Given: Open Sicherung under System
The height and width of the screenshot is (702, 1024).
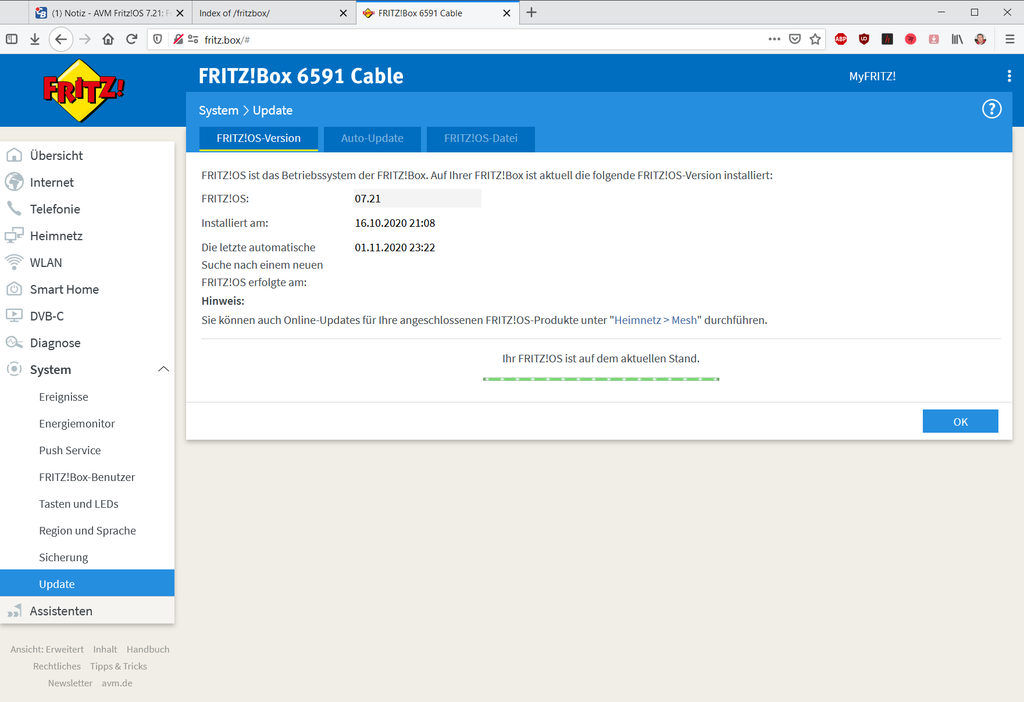Looking at the screenshot, I should (x=63, y=558).
